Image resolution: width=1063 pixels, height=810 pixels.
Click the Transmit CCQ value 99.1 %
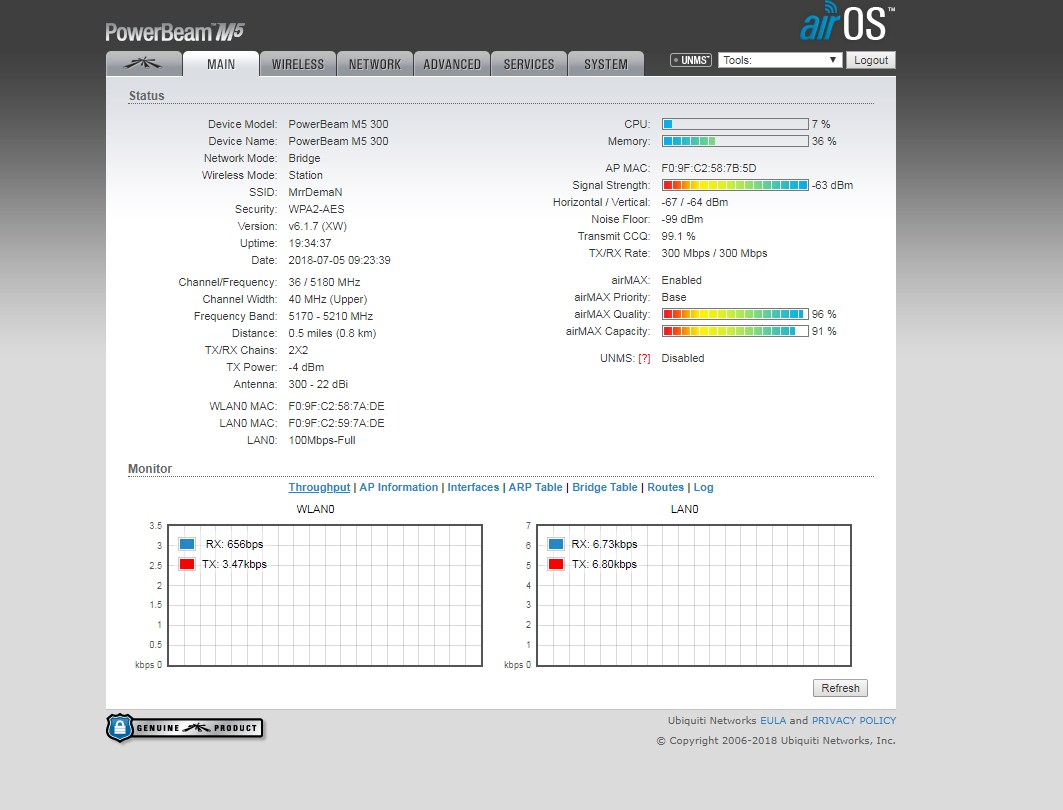coord(679,237)
